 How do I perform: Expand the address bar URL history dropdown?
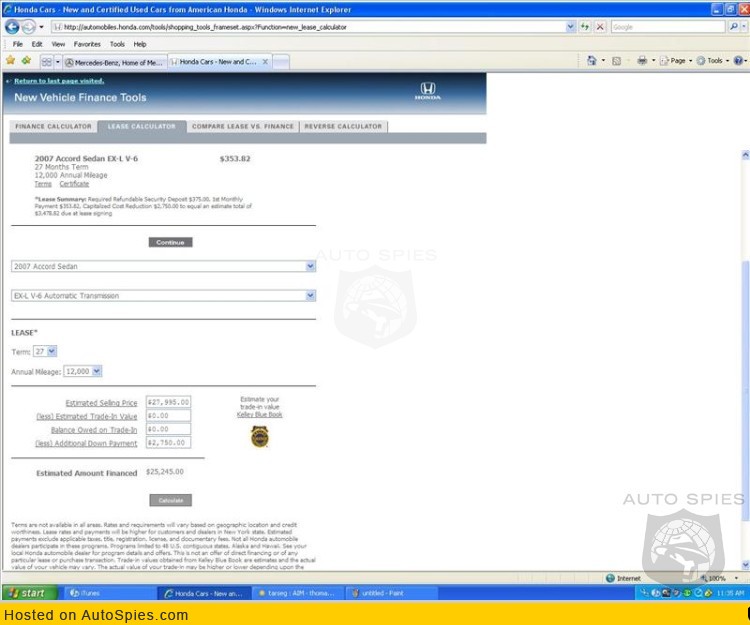pyautogui.click(x=570, y=27)
